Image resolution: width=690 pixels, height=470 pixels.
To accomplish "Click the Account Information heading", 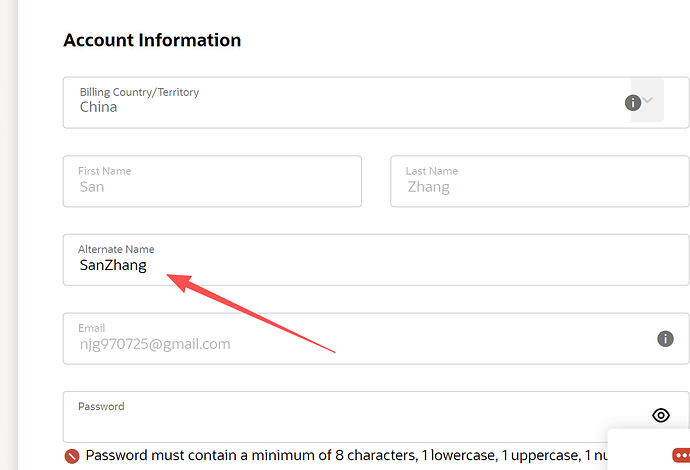I will click(152, 40).
